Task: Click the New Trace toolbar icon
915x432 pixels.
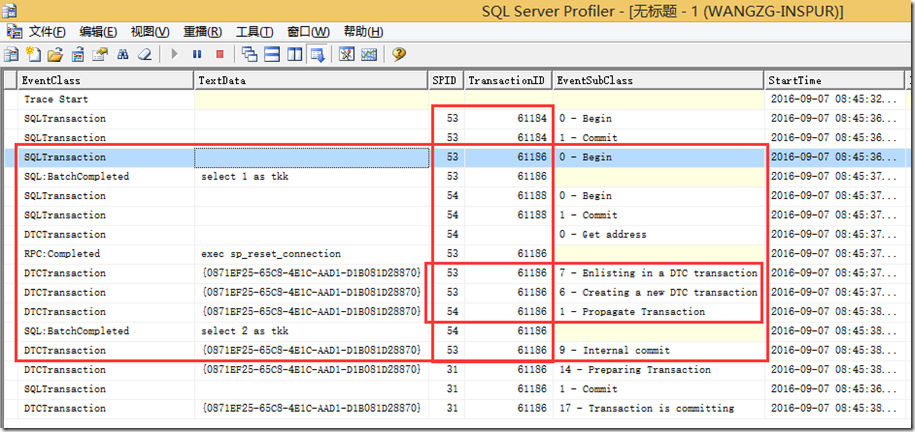Action: click(11, 54)
